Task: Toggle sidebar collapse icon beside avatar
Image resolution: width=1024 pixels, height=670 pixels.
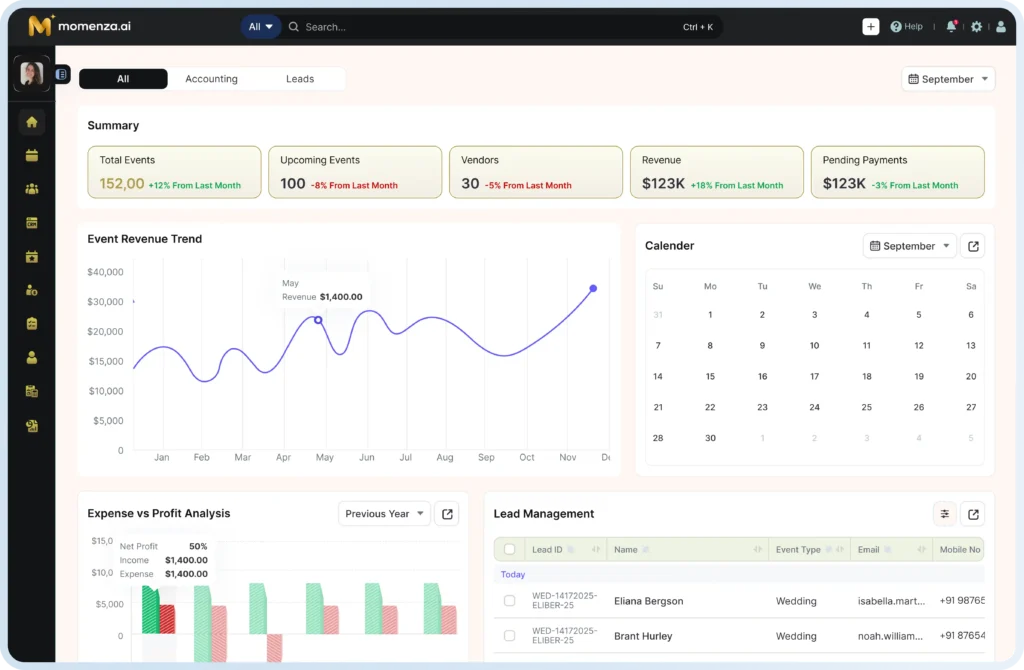Action: 61,74
